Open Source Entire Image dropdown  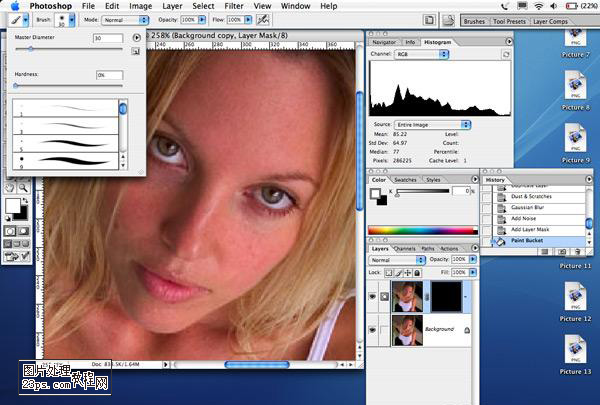[433, 125]
